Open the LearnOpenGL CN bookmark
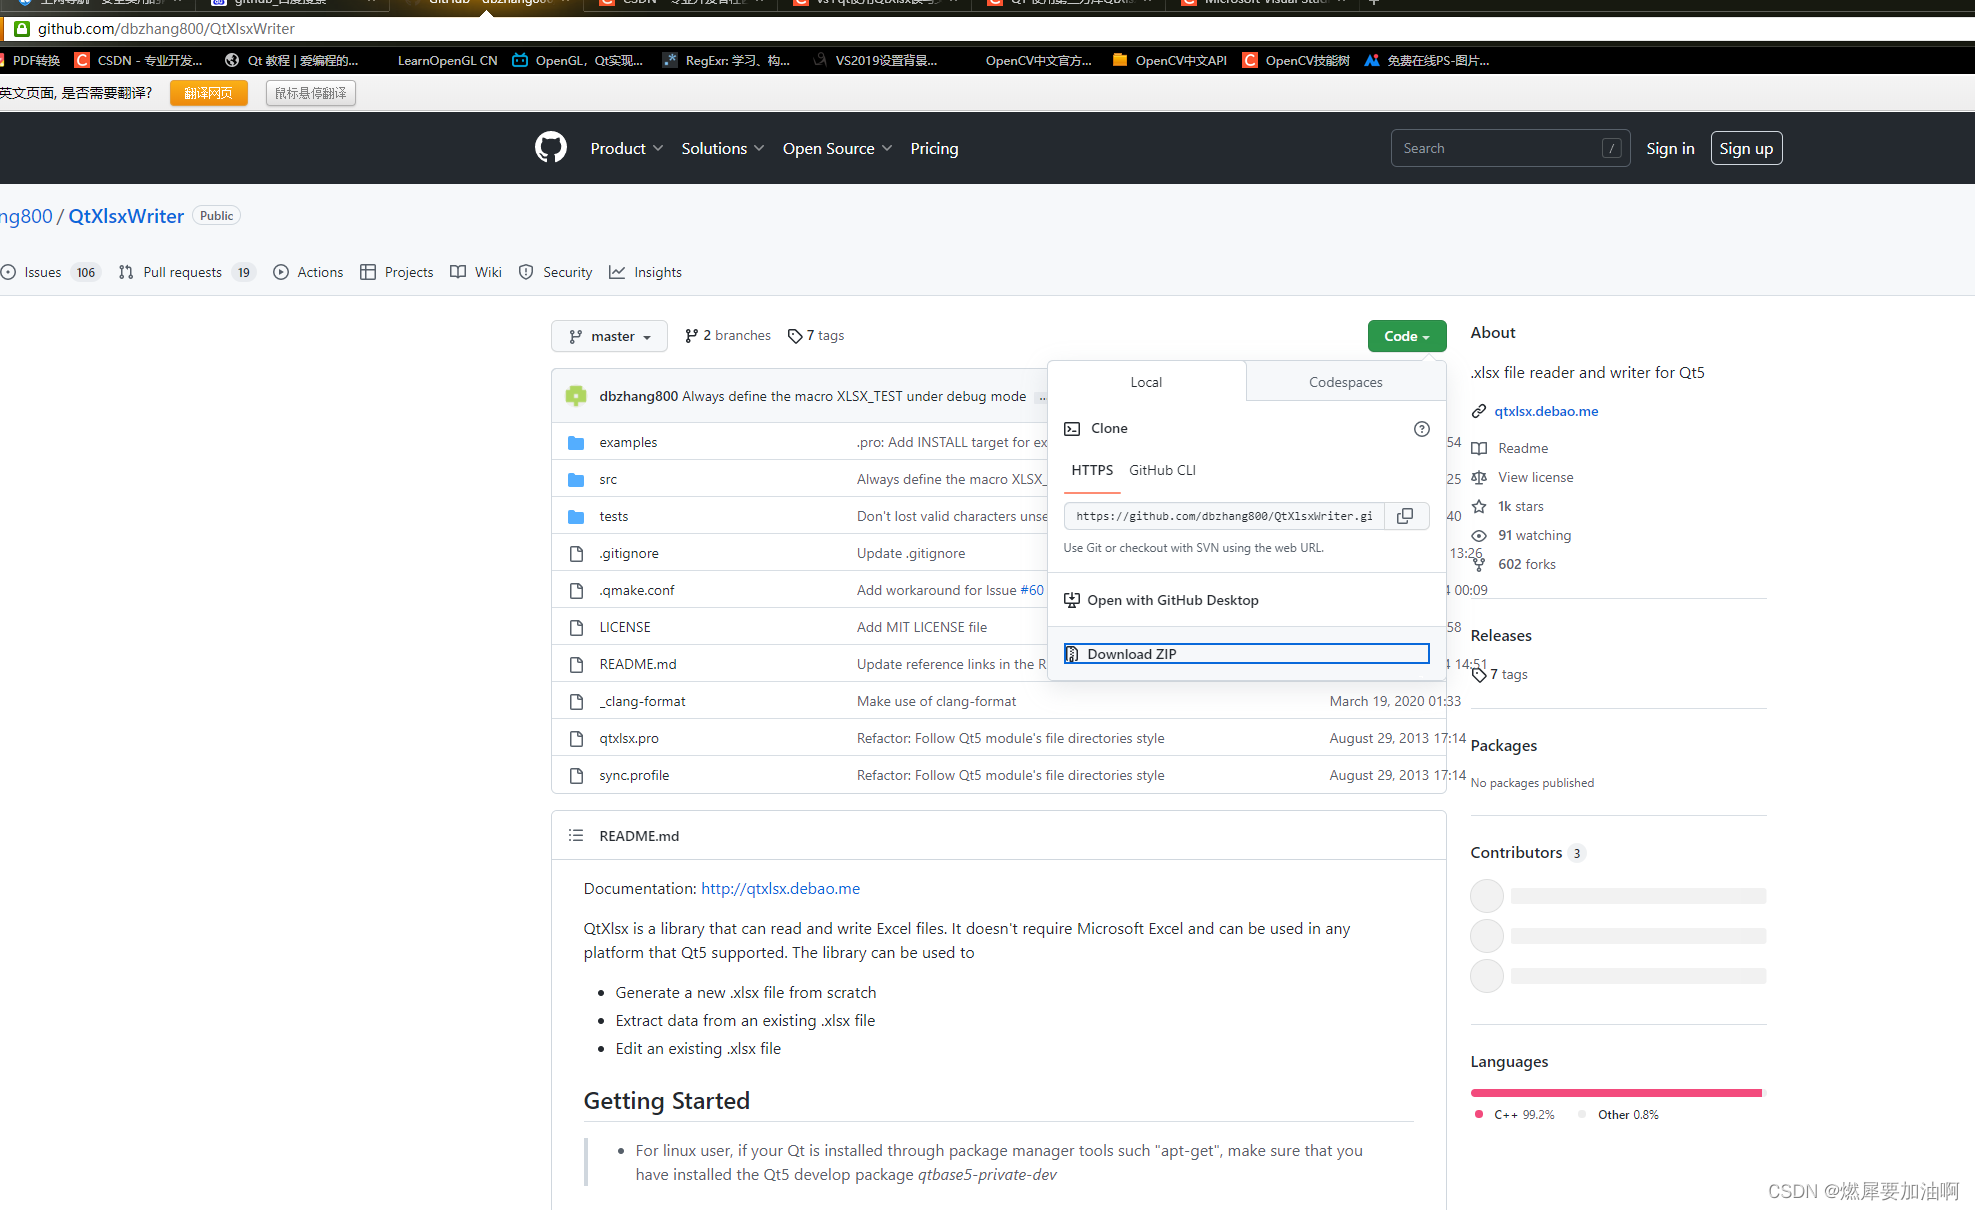1975x1210 pixels. click(x=447, y=61)
